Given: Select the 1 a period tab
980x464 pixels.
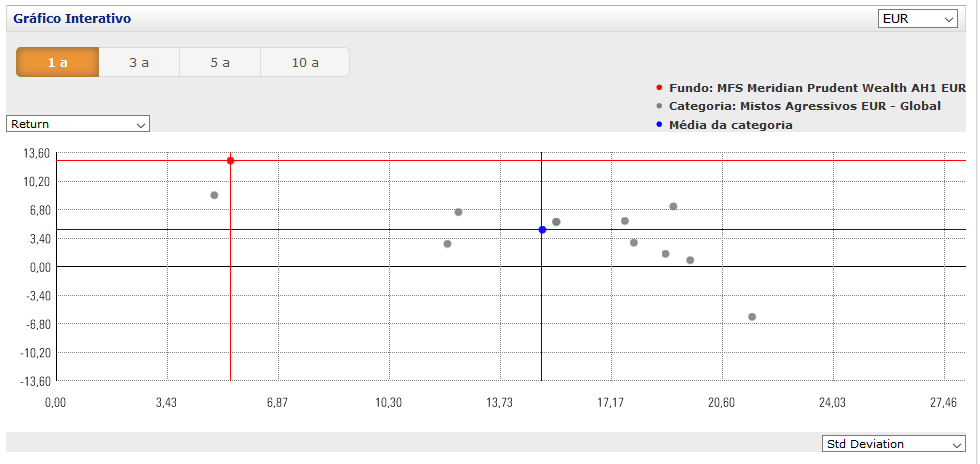Looking at the screenshot, I should (x=57, y=62).
